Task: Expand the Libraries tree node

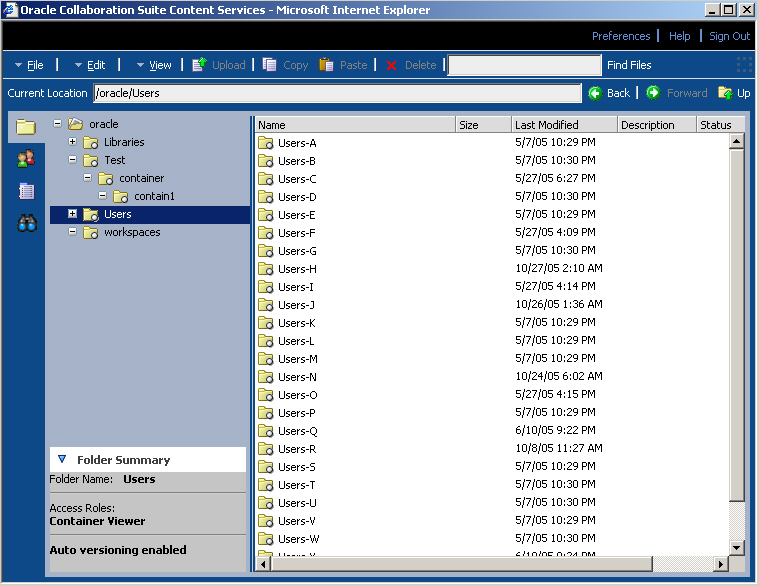Action: [73, 141]
